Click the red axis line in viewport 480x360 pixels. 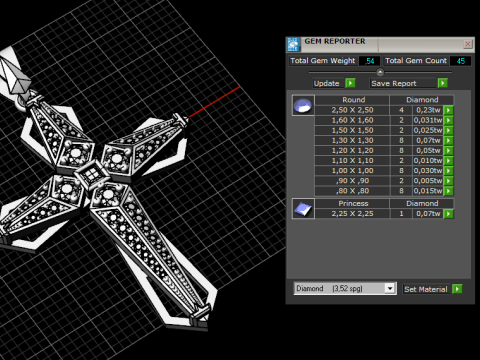coord(214,102)
